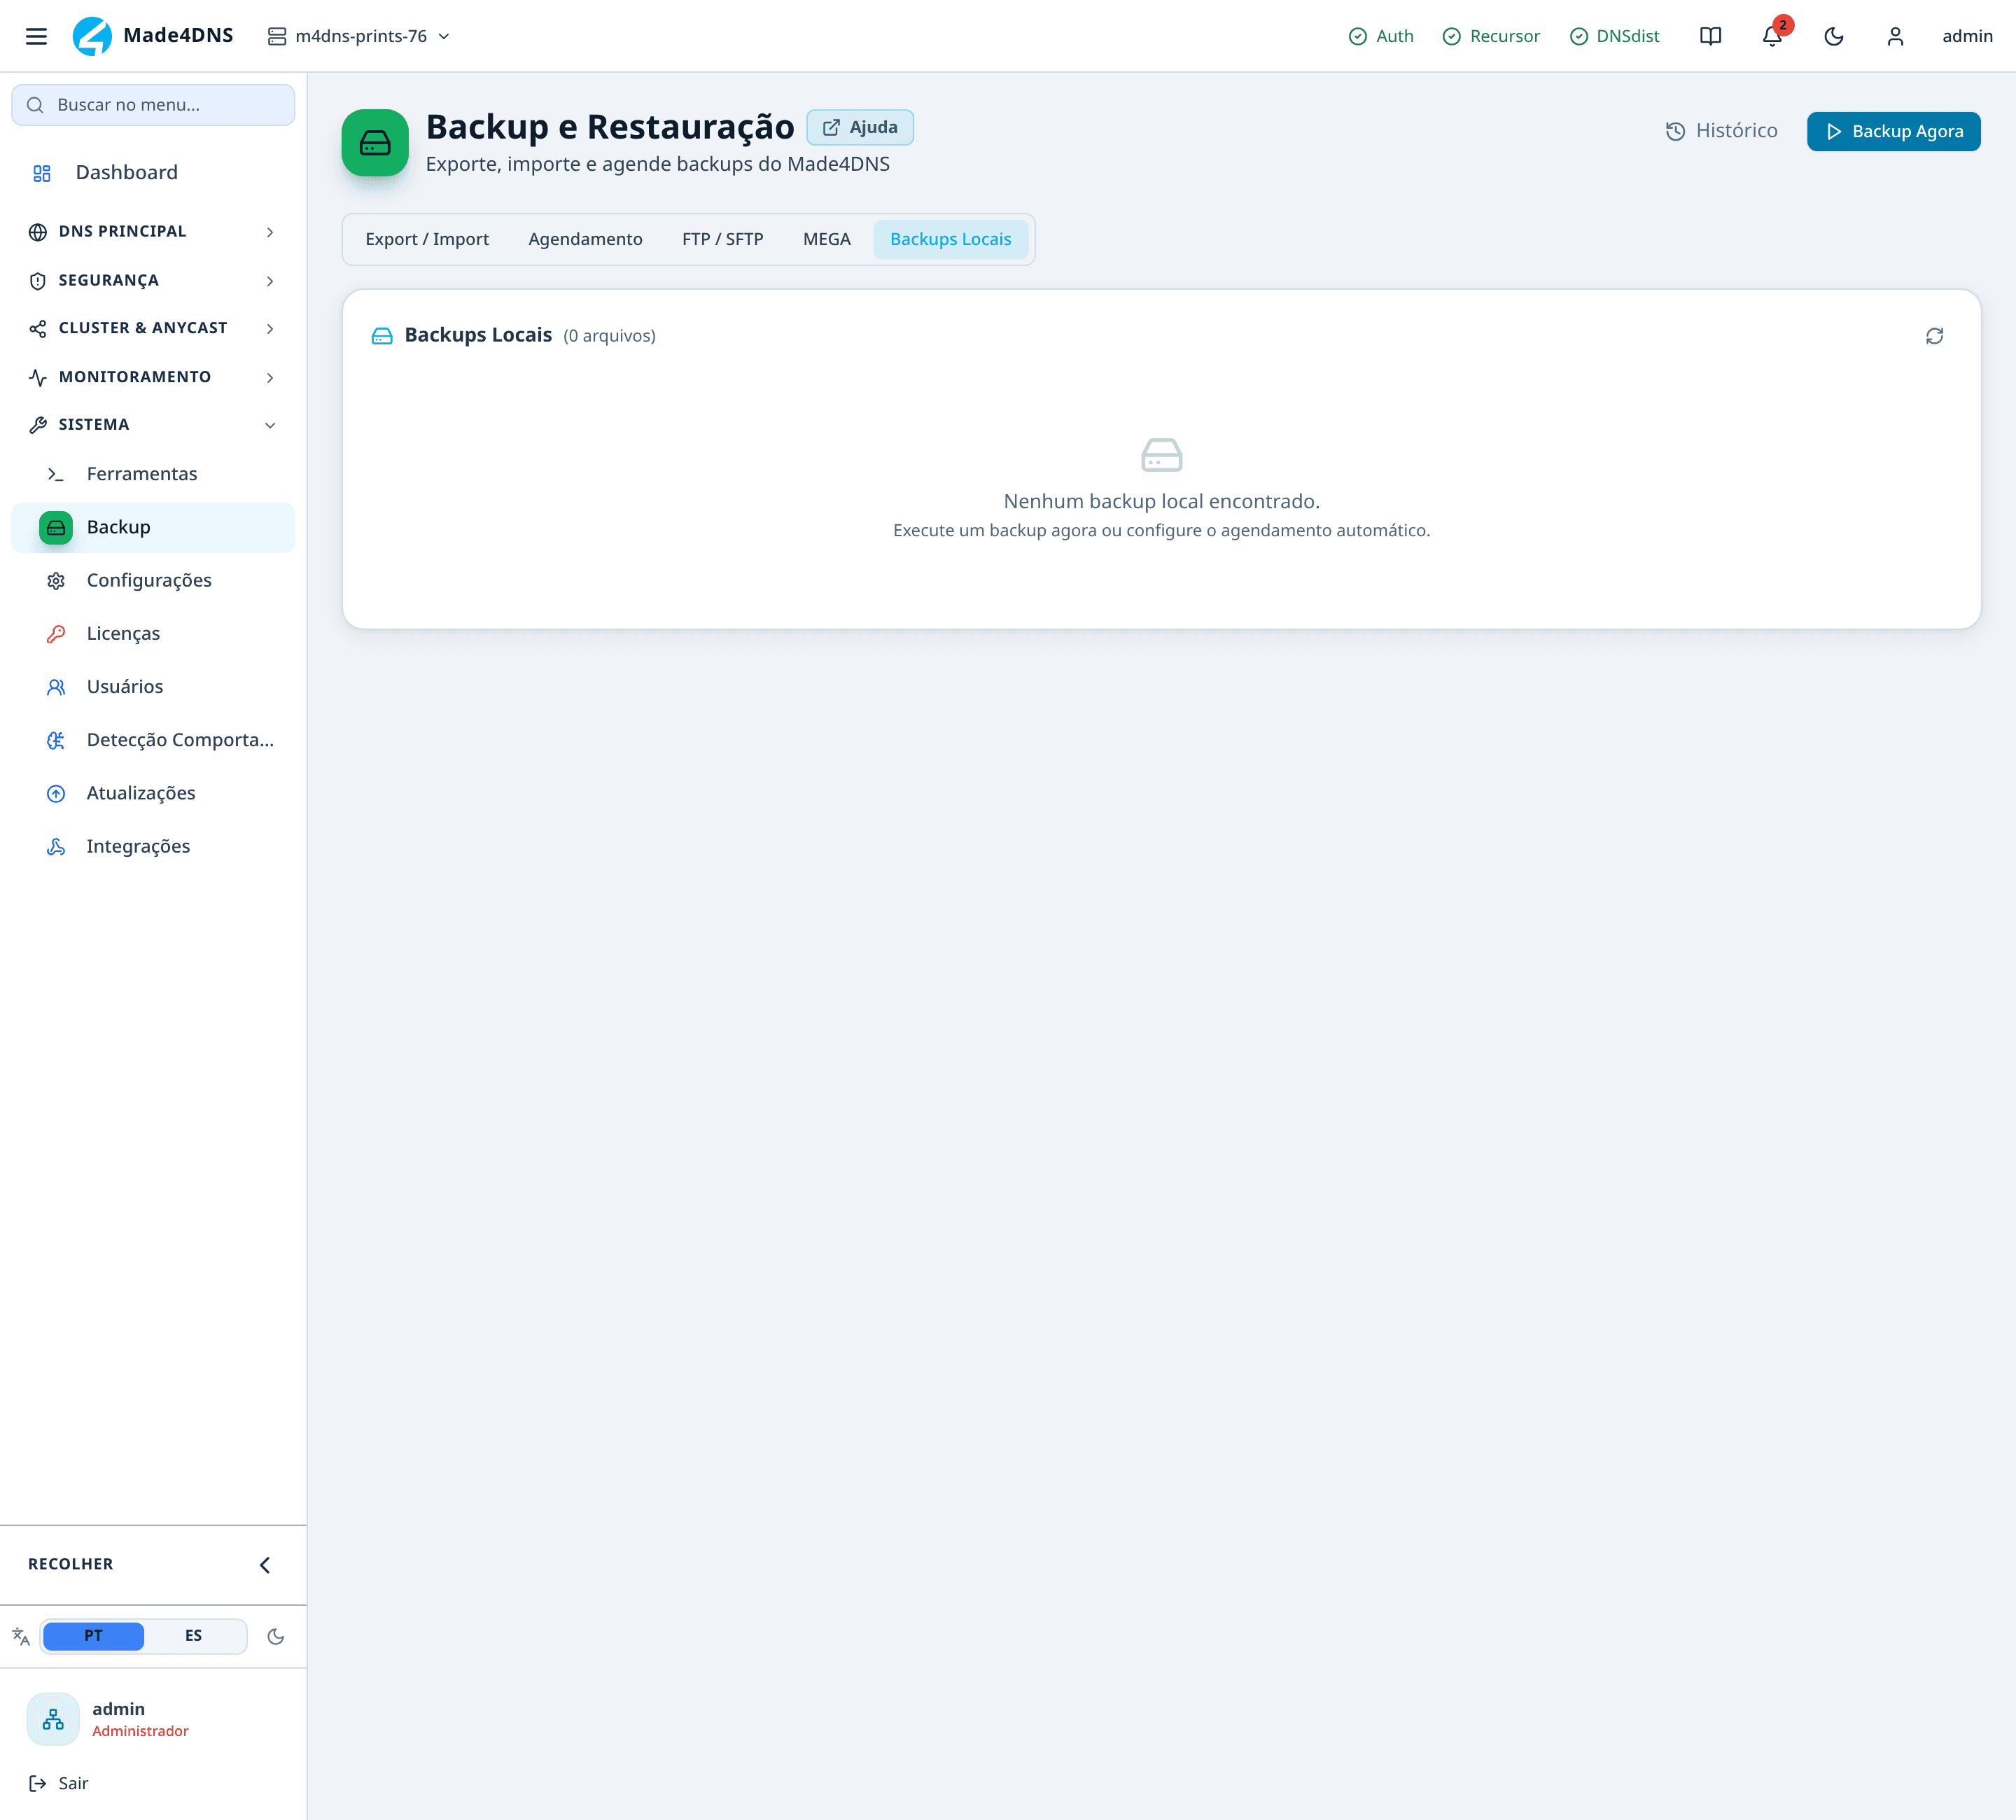Log out using Sair
The image size is (2016, 1820).
(59, 1783)
